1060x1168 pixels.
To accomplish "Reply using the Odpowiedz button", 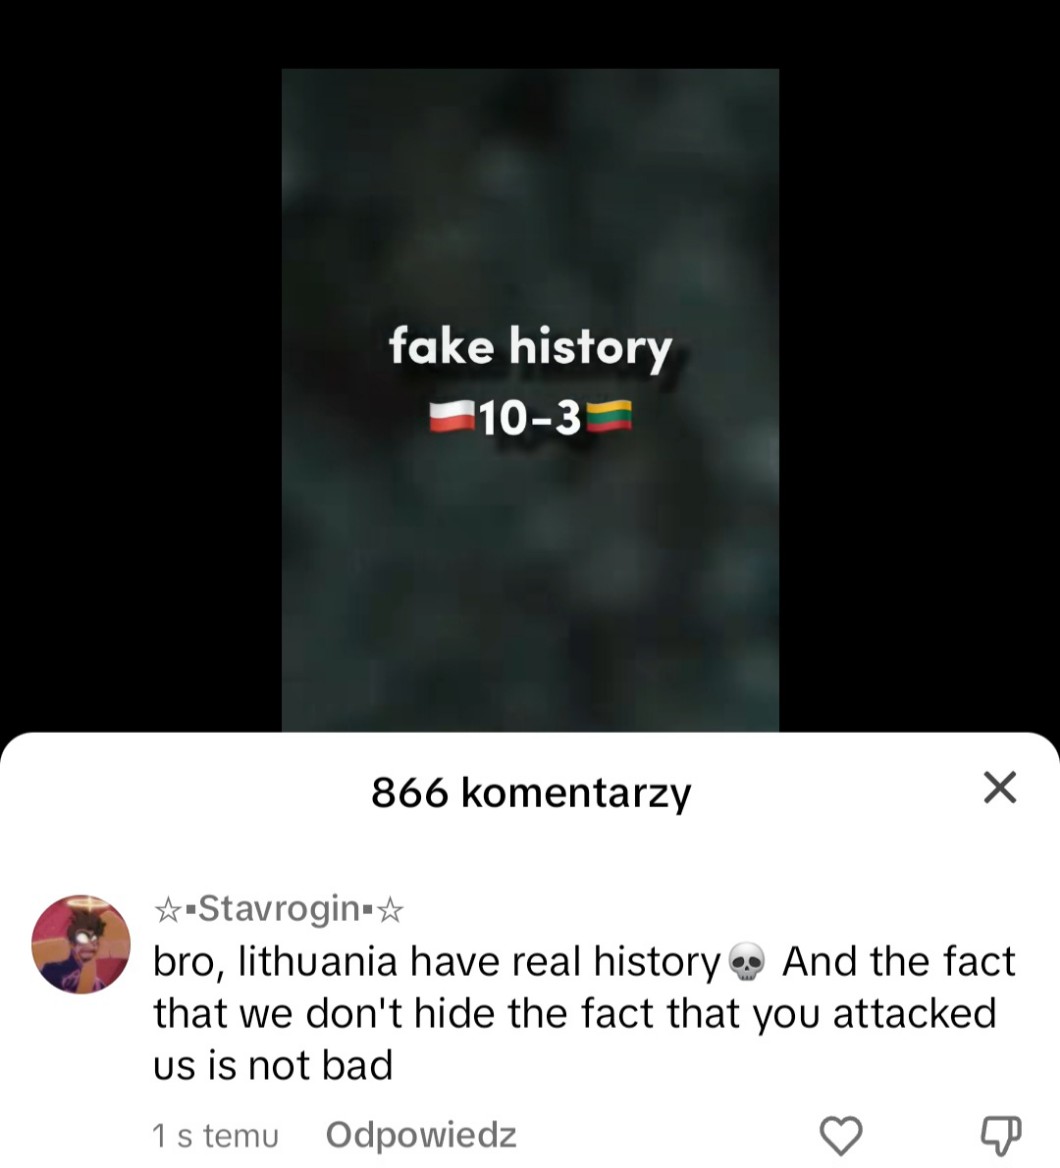I will click(421, 1135).
